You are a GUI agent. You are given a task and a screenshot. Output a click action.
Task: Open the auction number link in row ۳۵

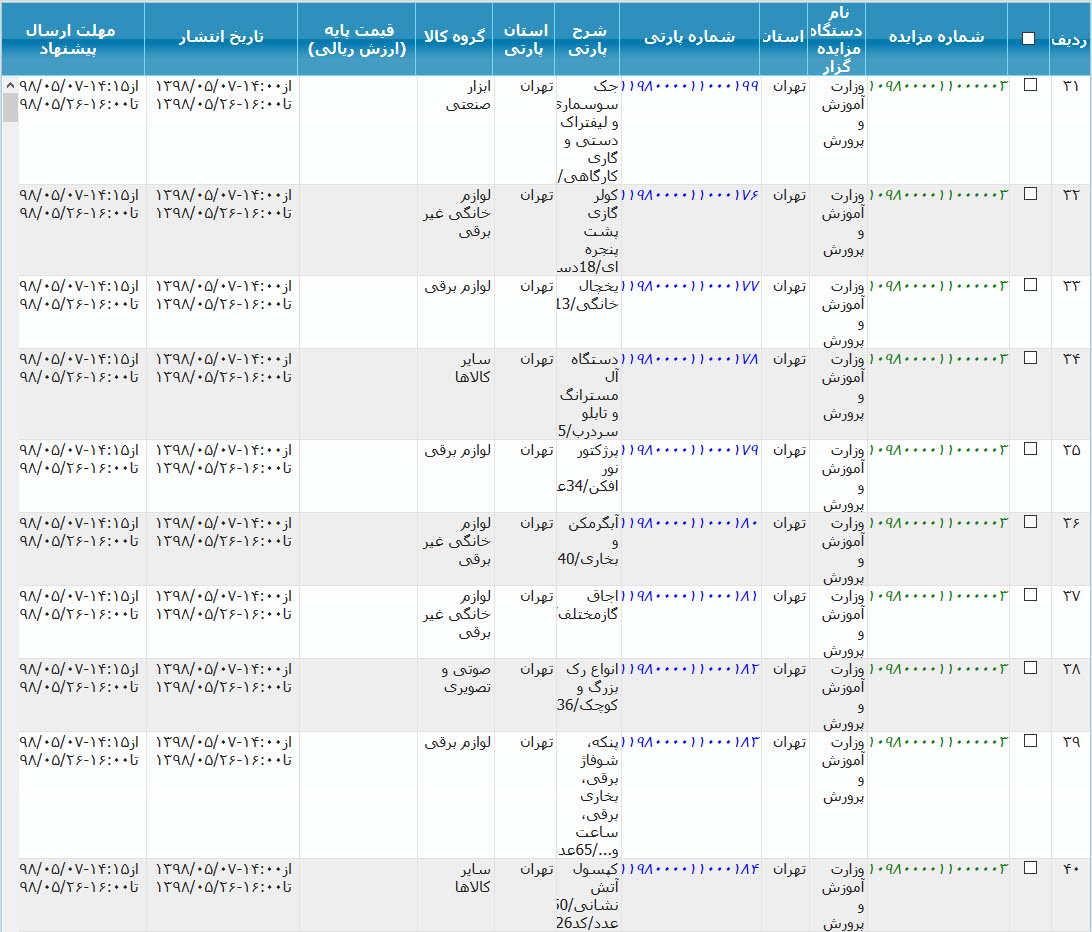[939, 450]
